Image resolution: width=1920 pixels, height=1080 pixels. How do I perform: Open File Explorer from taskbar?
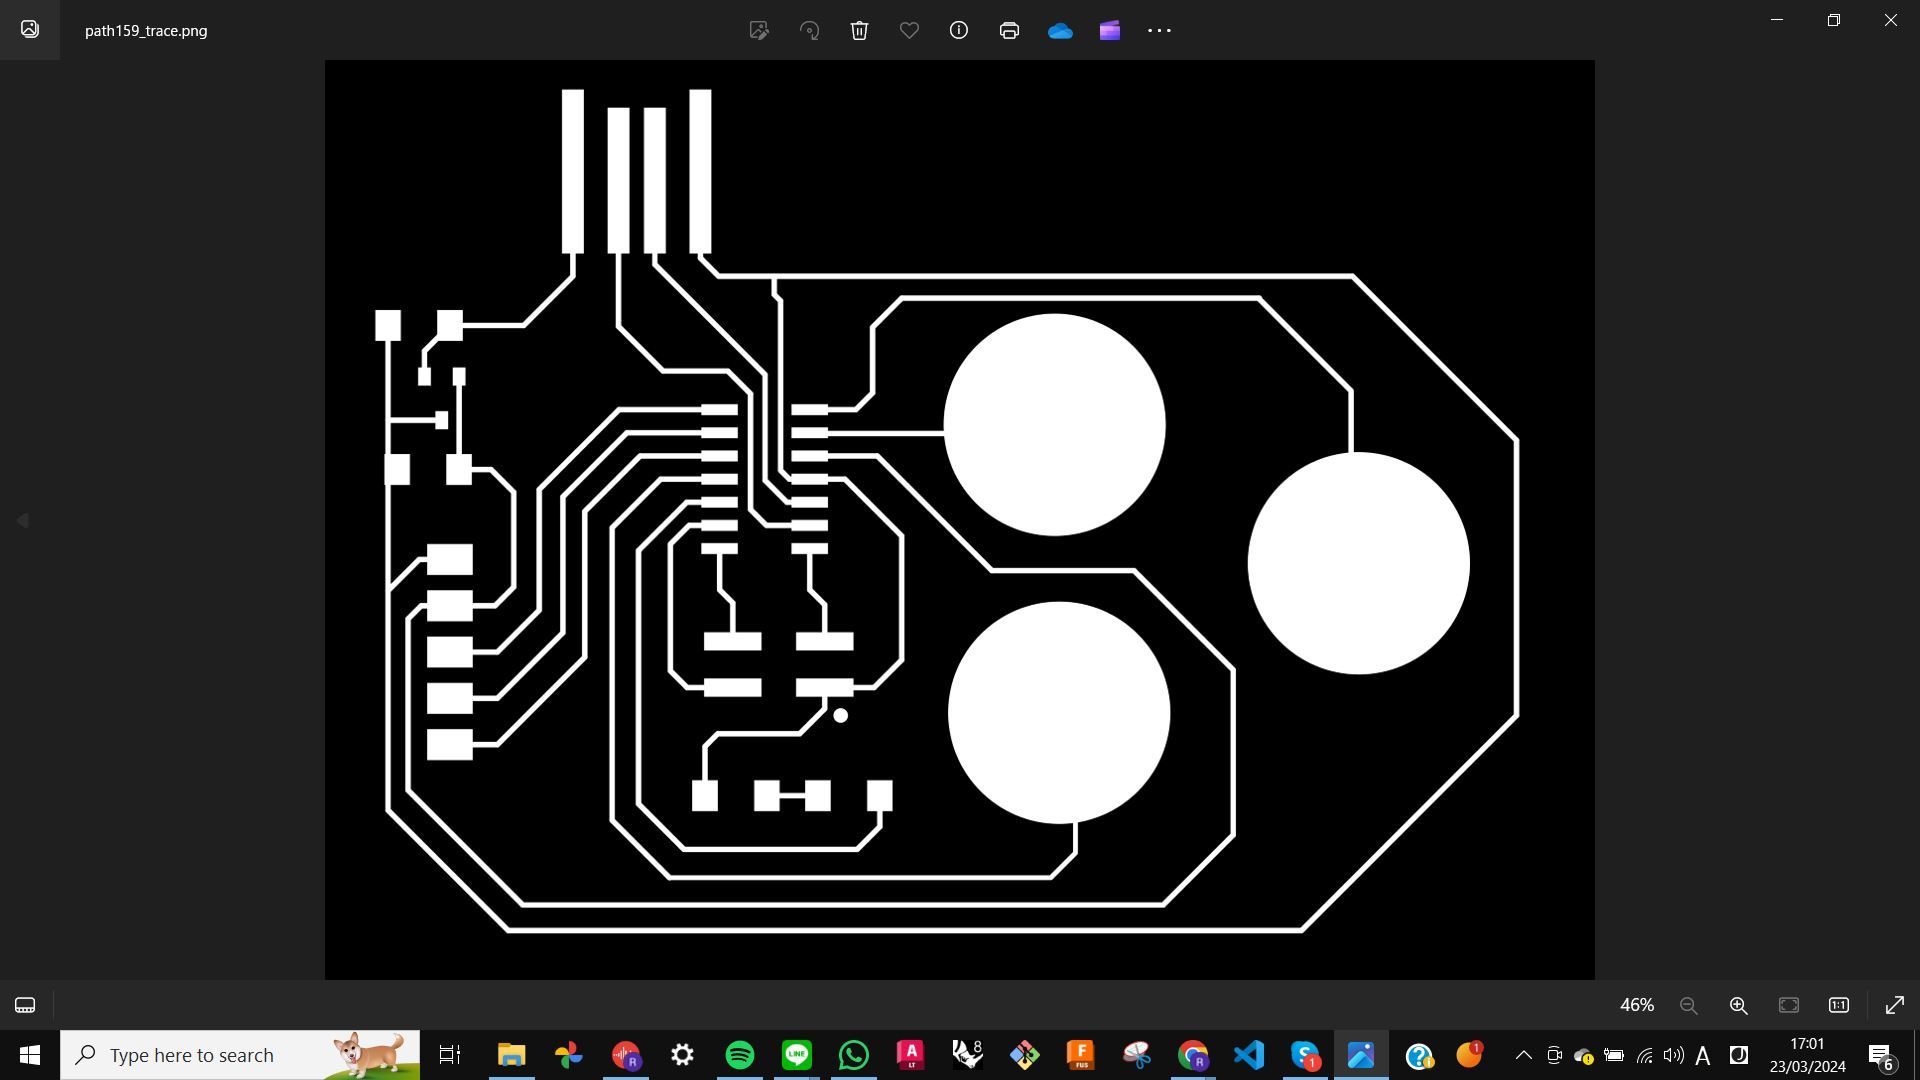pyautogui.click(x=512, y=1055)
